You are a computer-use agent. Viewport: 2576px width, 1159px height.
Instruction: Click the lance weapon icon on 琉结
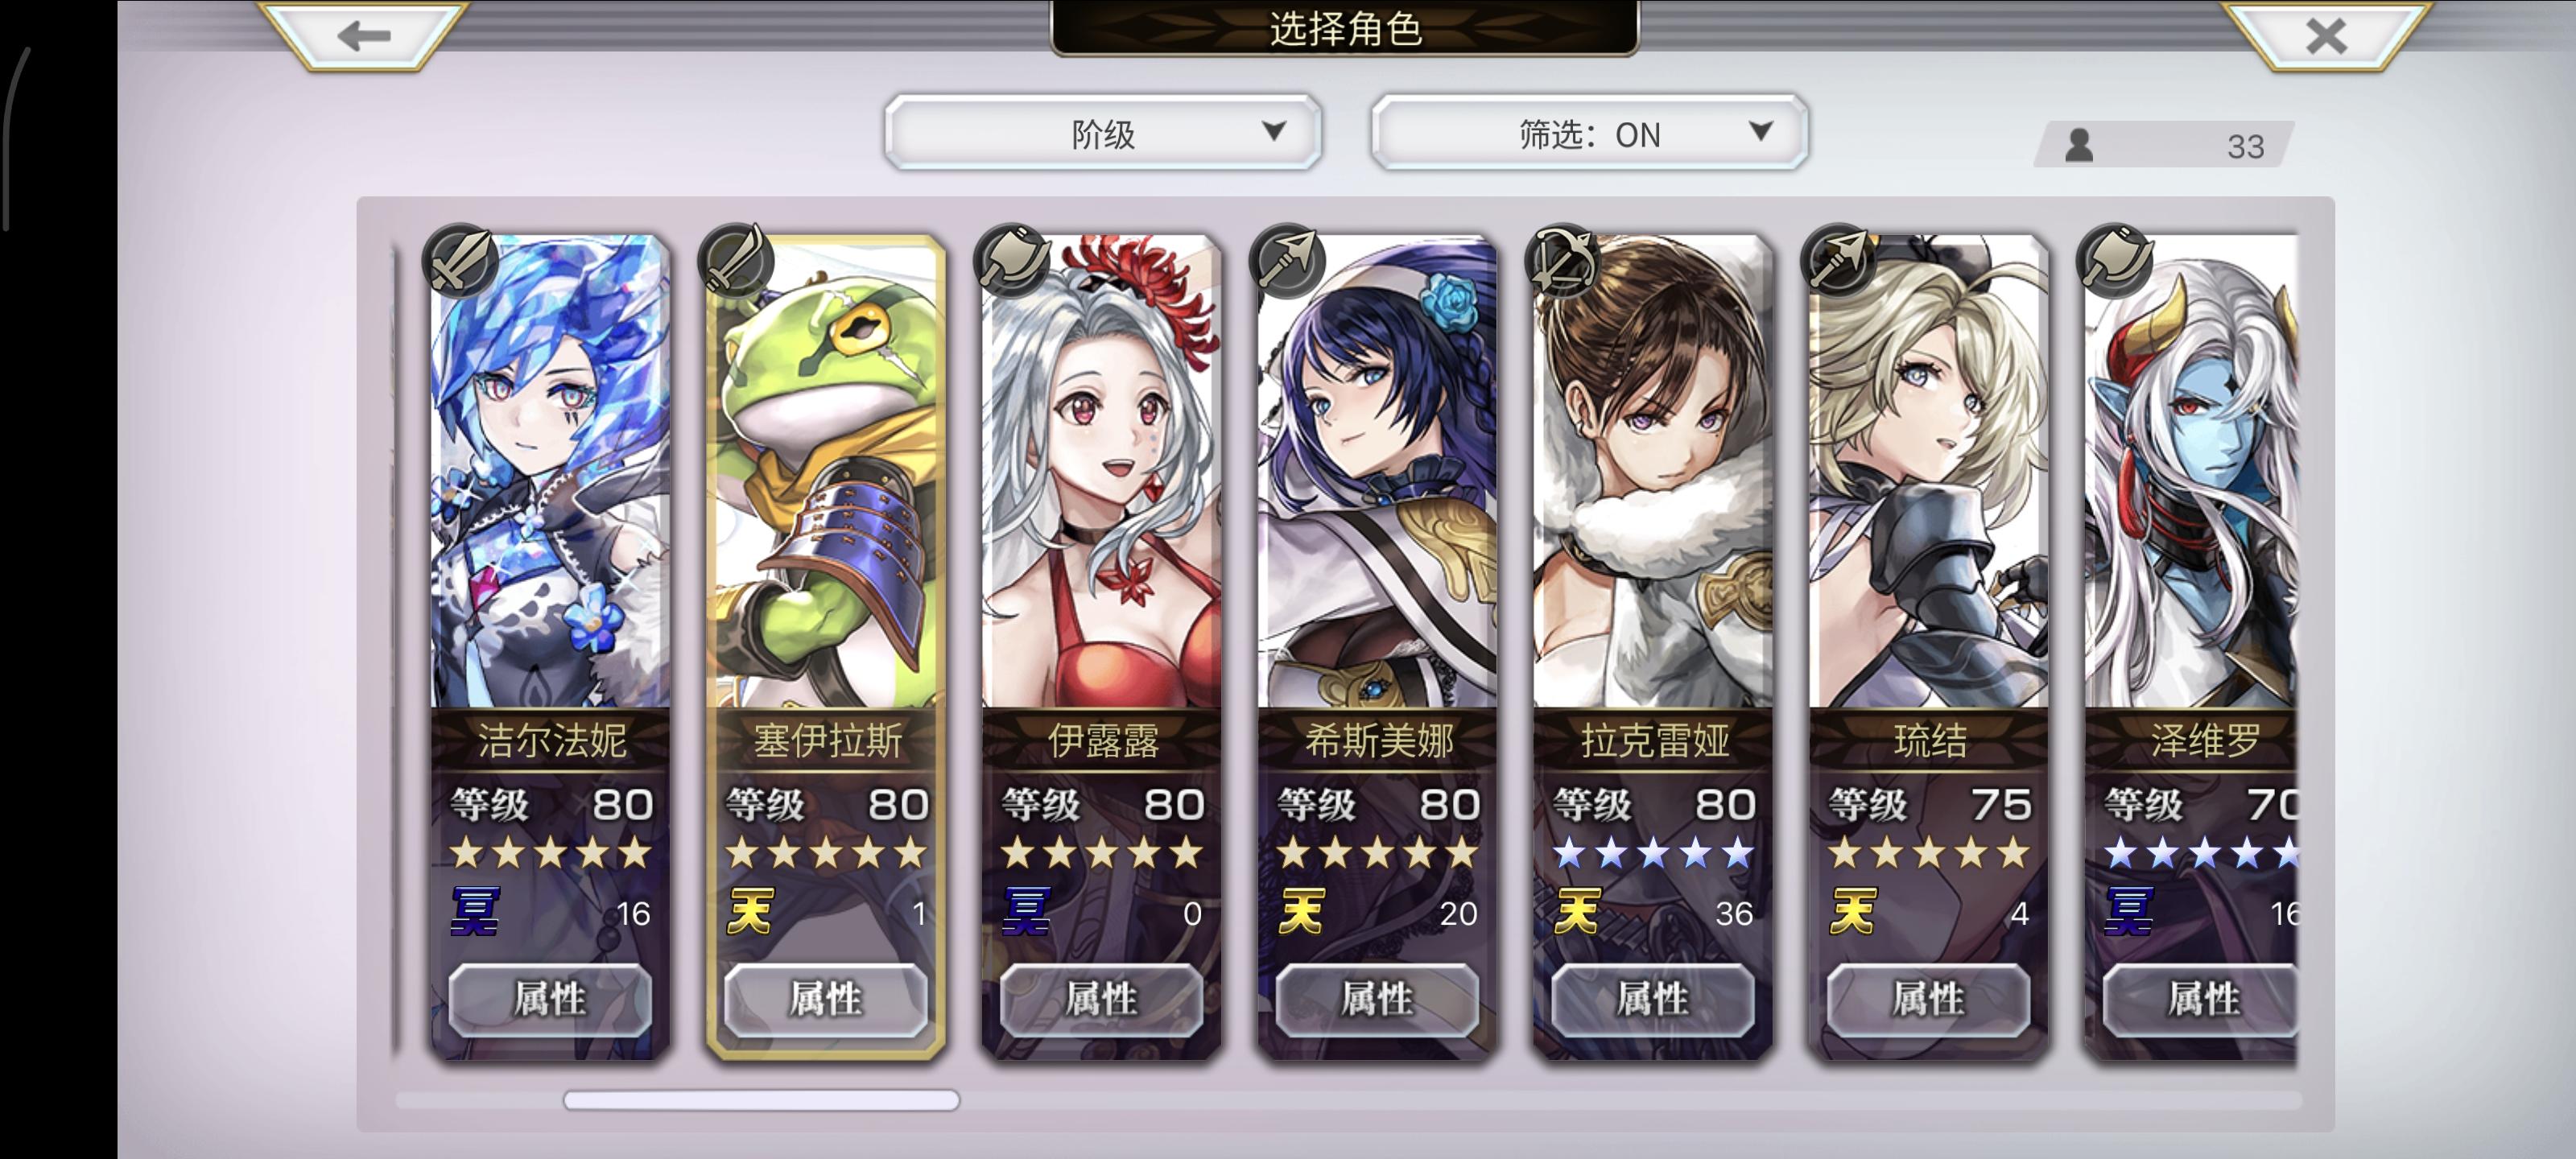pyautogui.click(x=1839, y=260)
